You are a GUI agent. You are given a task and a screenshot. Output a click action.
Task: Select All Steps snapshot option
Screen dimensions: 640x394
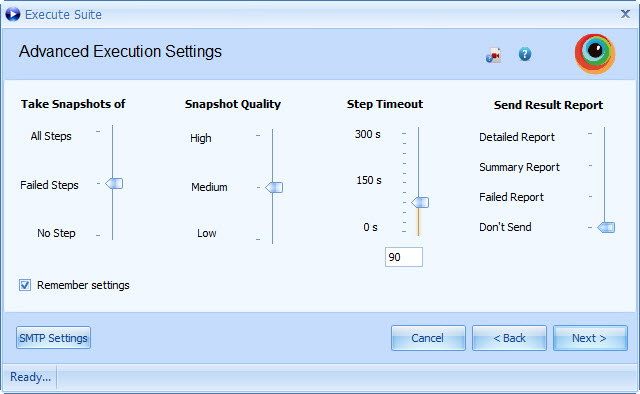click(x=51, y=136)
